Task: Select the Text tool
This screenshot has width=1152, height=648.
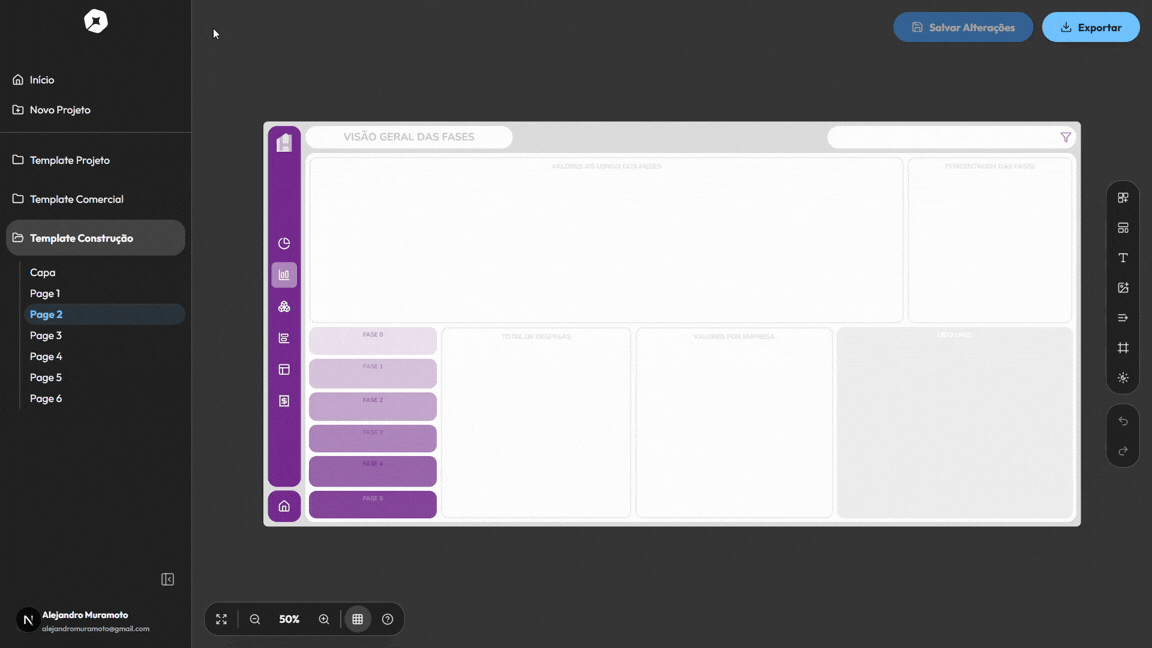Action: tap(1123, 258)
